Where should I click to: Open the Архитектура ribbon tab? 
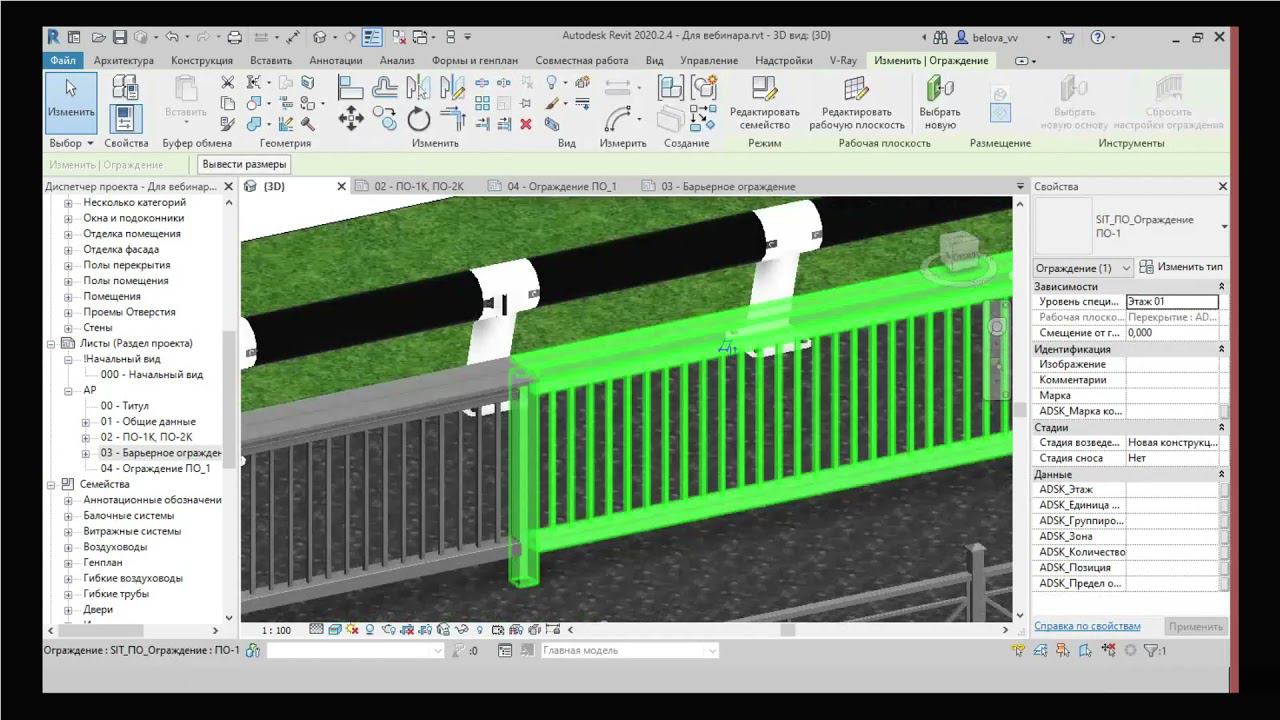[x=123, y=60]
